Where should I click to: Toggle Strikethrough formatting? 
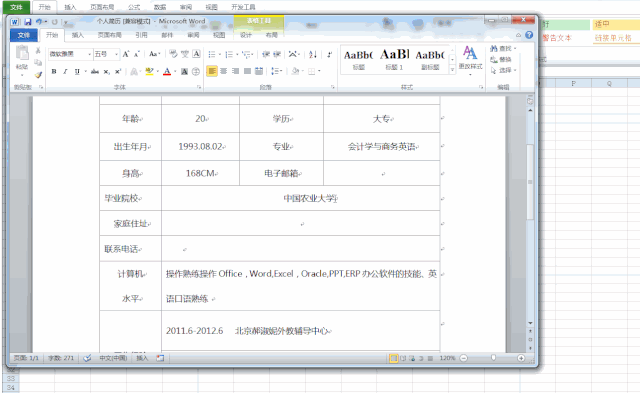(x=95, y=71)
